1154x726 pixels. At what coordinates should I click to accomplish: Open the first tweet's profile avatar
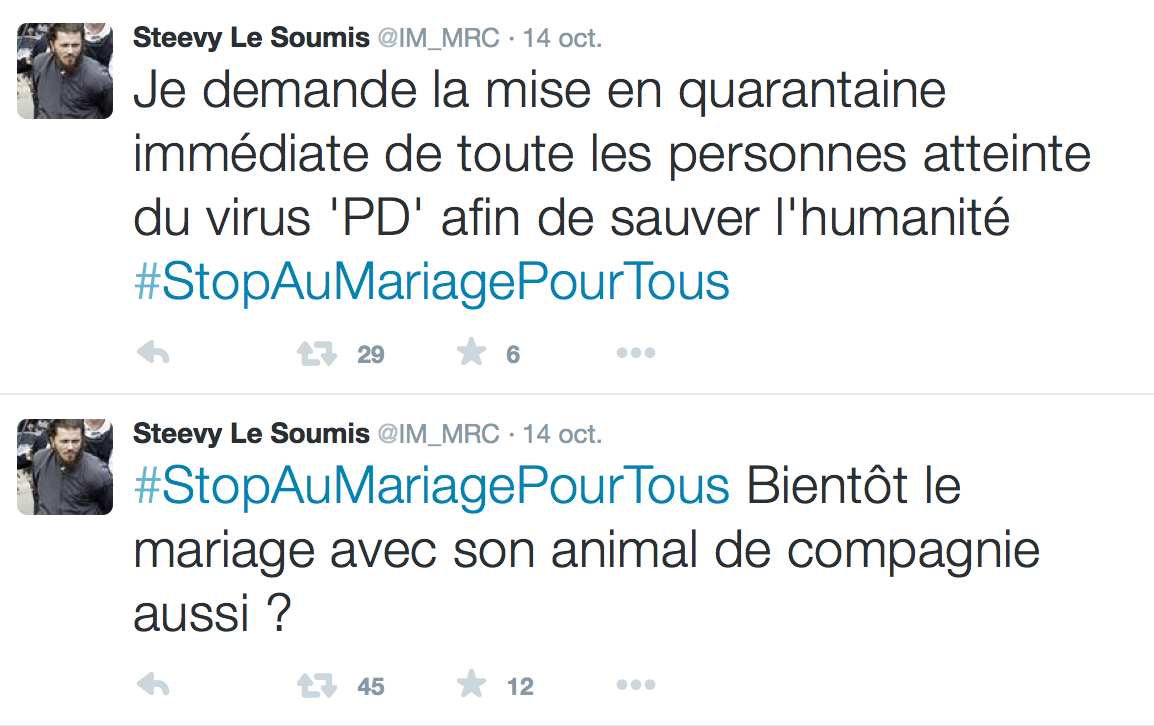point(65,71)
